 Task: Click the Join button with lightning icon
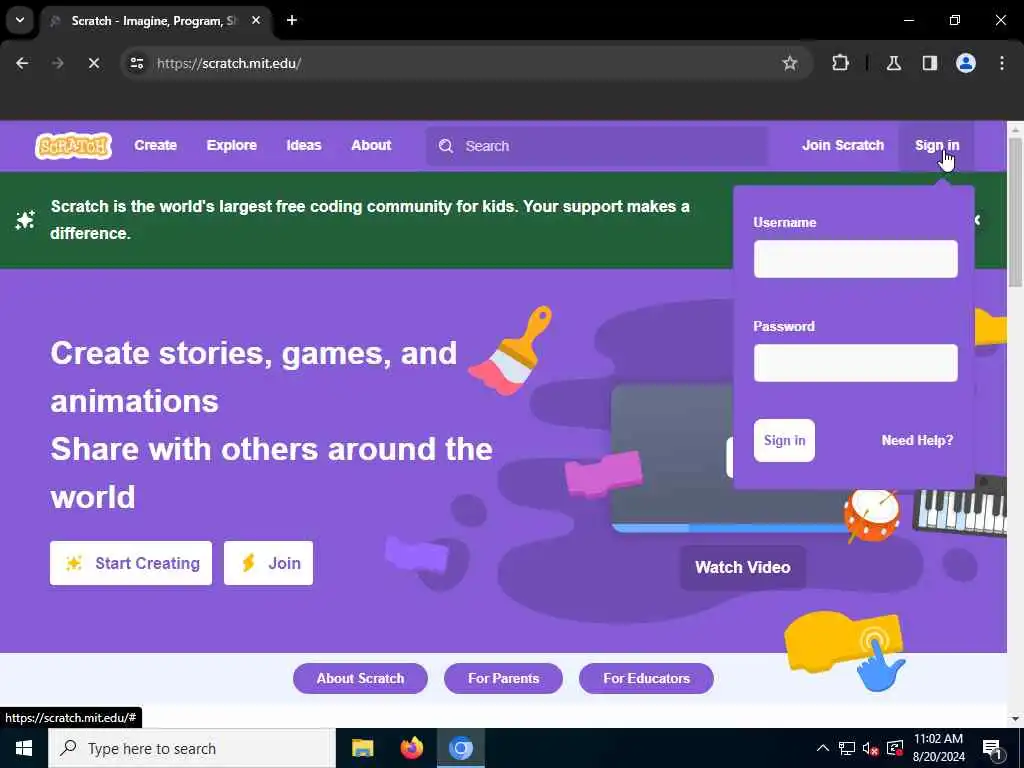pos(268,563)
